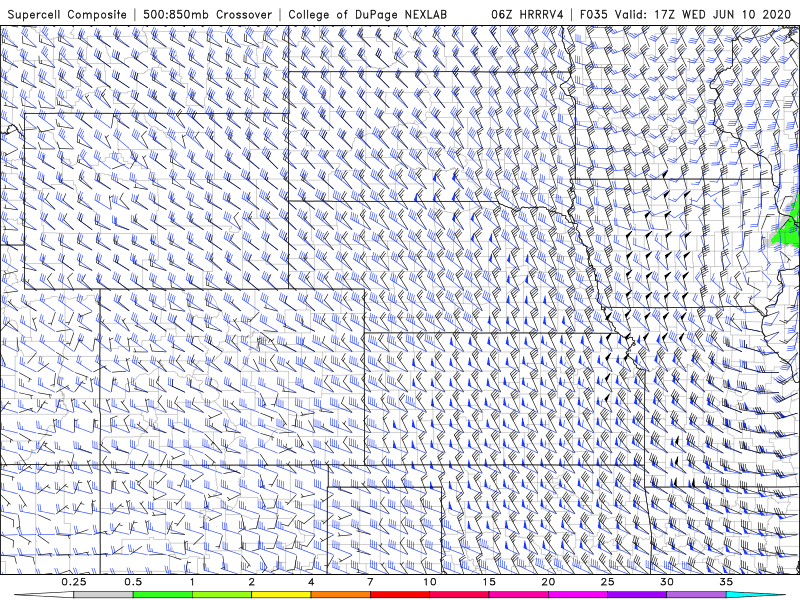
Task: Click the light purple 30–35 color bar segment
Action: (x=696, y=595)
